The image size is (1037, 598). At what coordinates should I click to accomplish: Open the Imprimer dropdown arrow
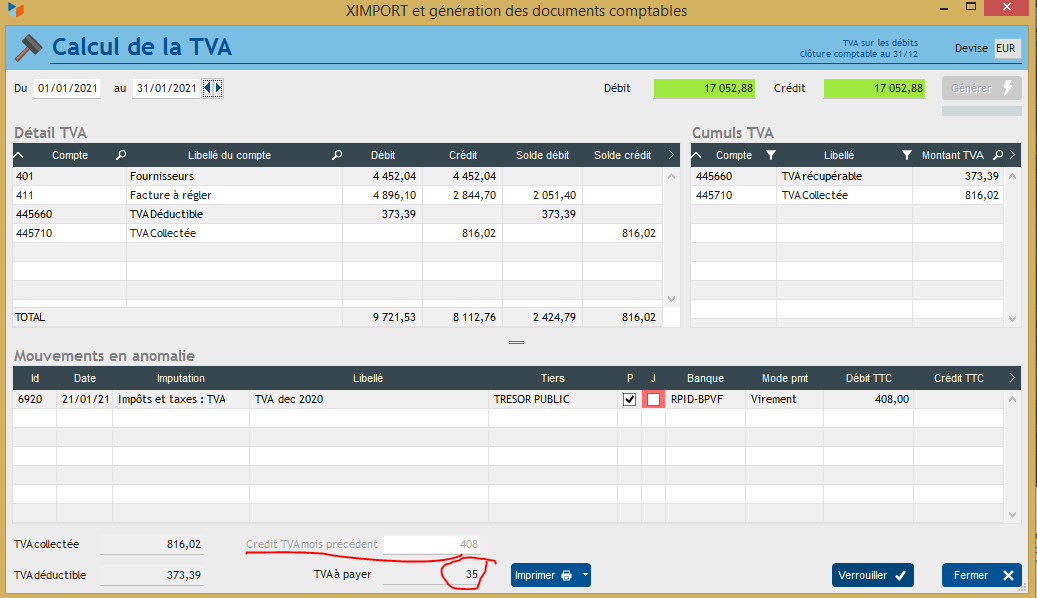coord(585,575)
